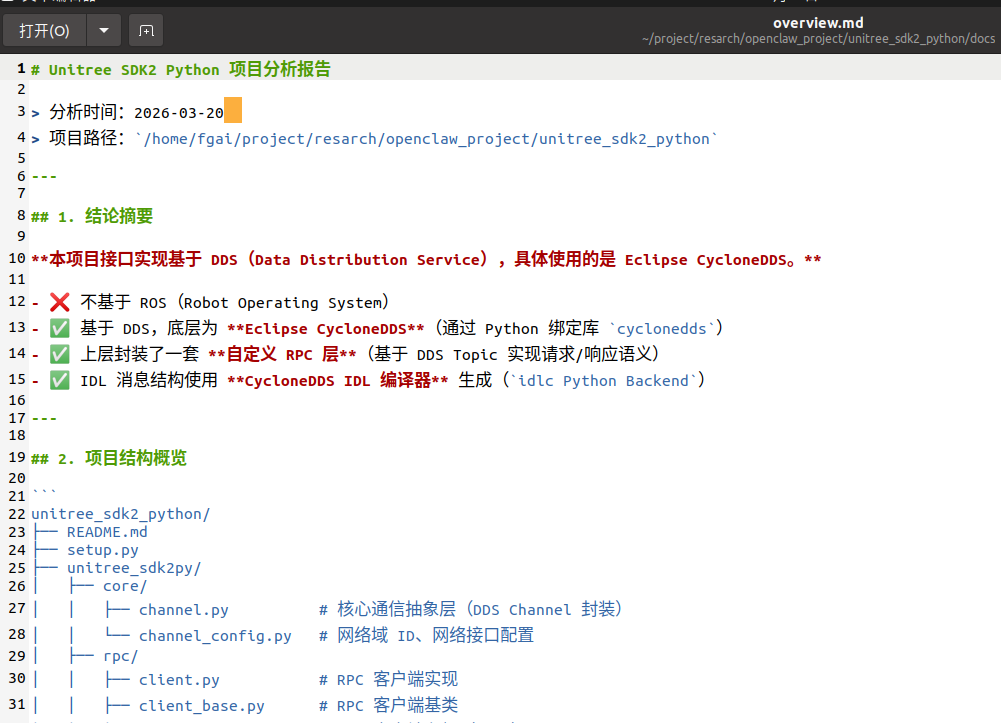This screenshot has height=723, width=1001.
Task: Click the file path under the overview.md title
Action: 818,39
